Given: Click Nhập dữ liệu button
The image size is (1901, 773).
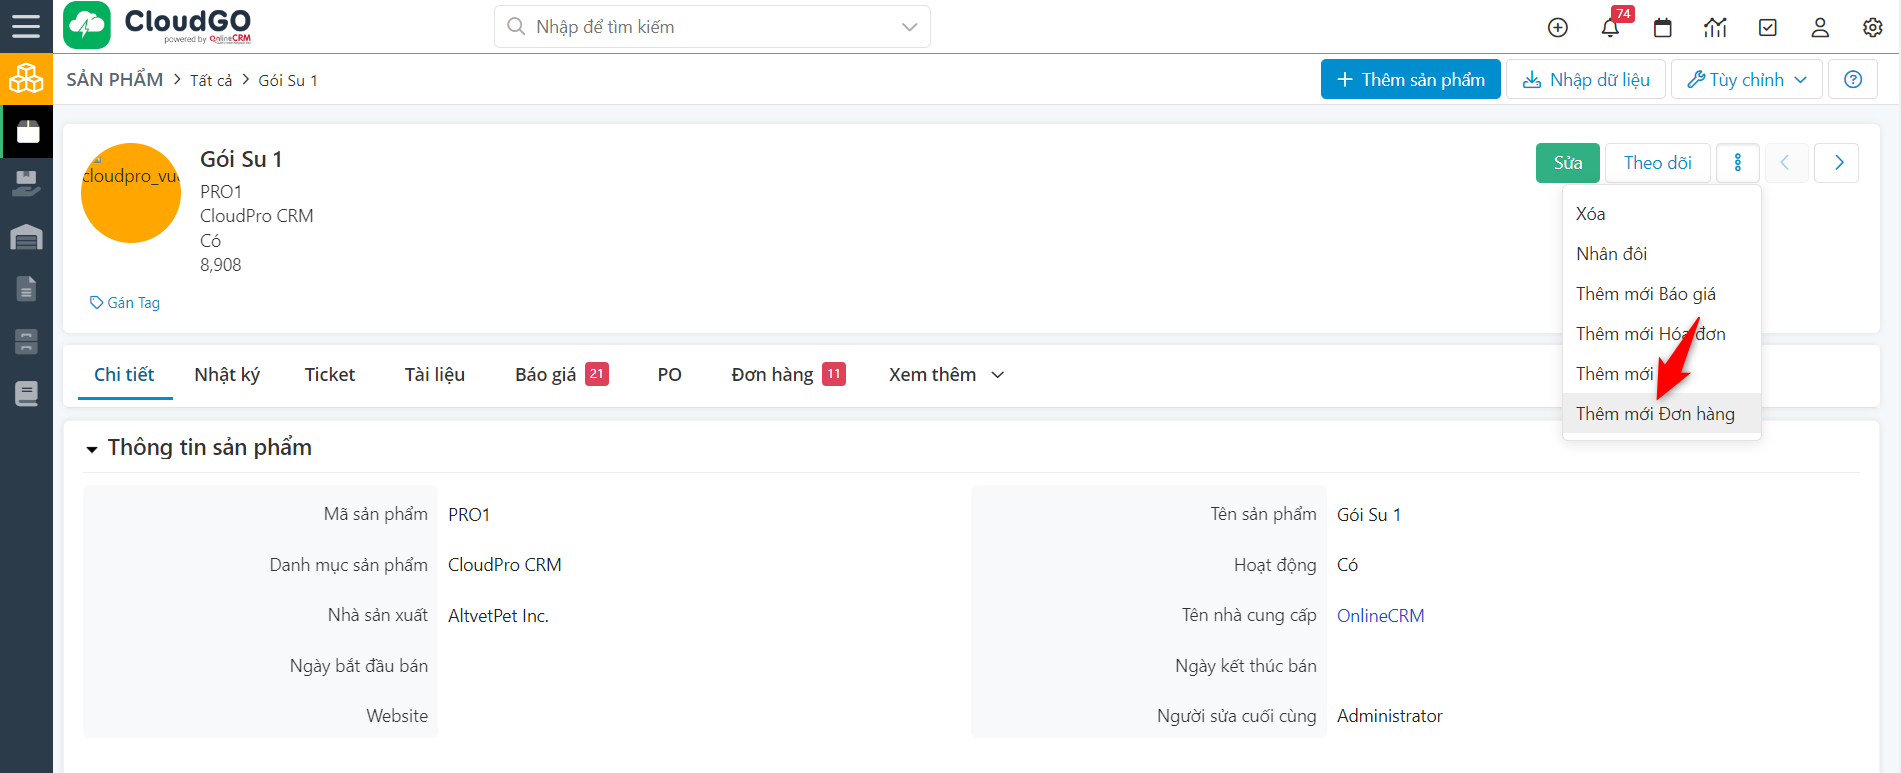Looking at the screenshot, I should (x=1586, y=79).
